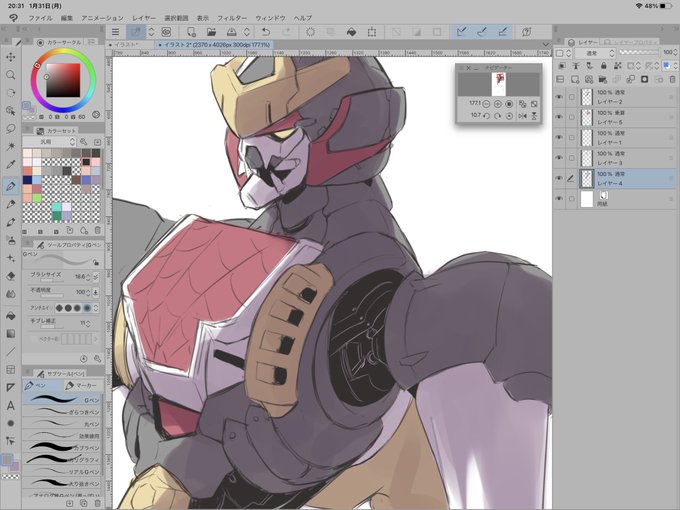Image resolution: width=680 pixels, height=510 pixels.
Task: Expand the document tabs chevron list
Action: [x=546, y=44]
